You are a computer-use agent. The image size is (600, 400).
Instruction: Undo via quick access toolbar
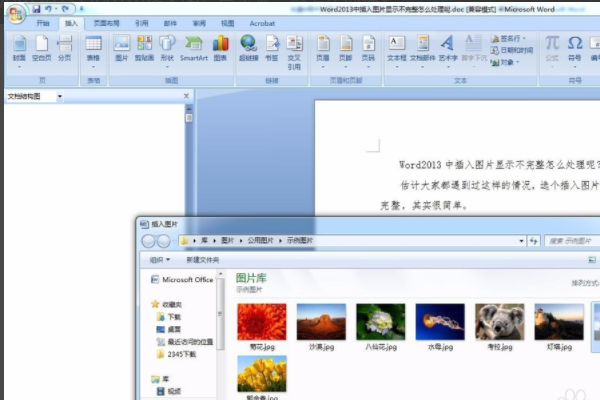[x=48, y=8]
